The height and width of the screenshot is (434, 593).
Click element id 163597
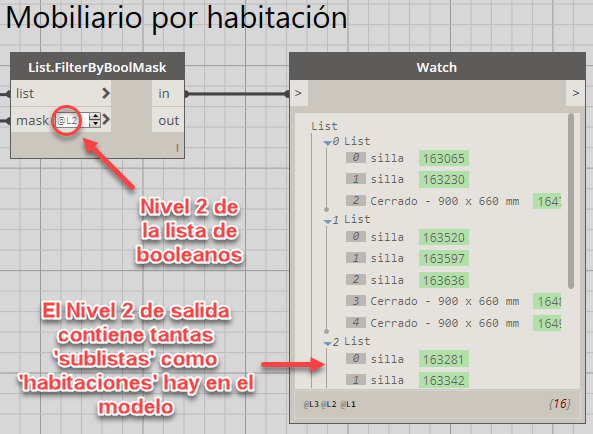click(x=444, y=259)
